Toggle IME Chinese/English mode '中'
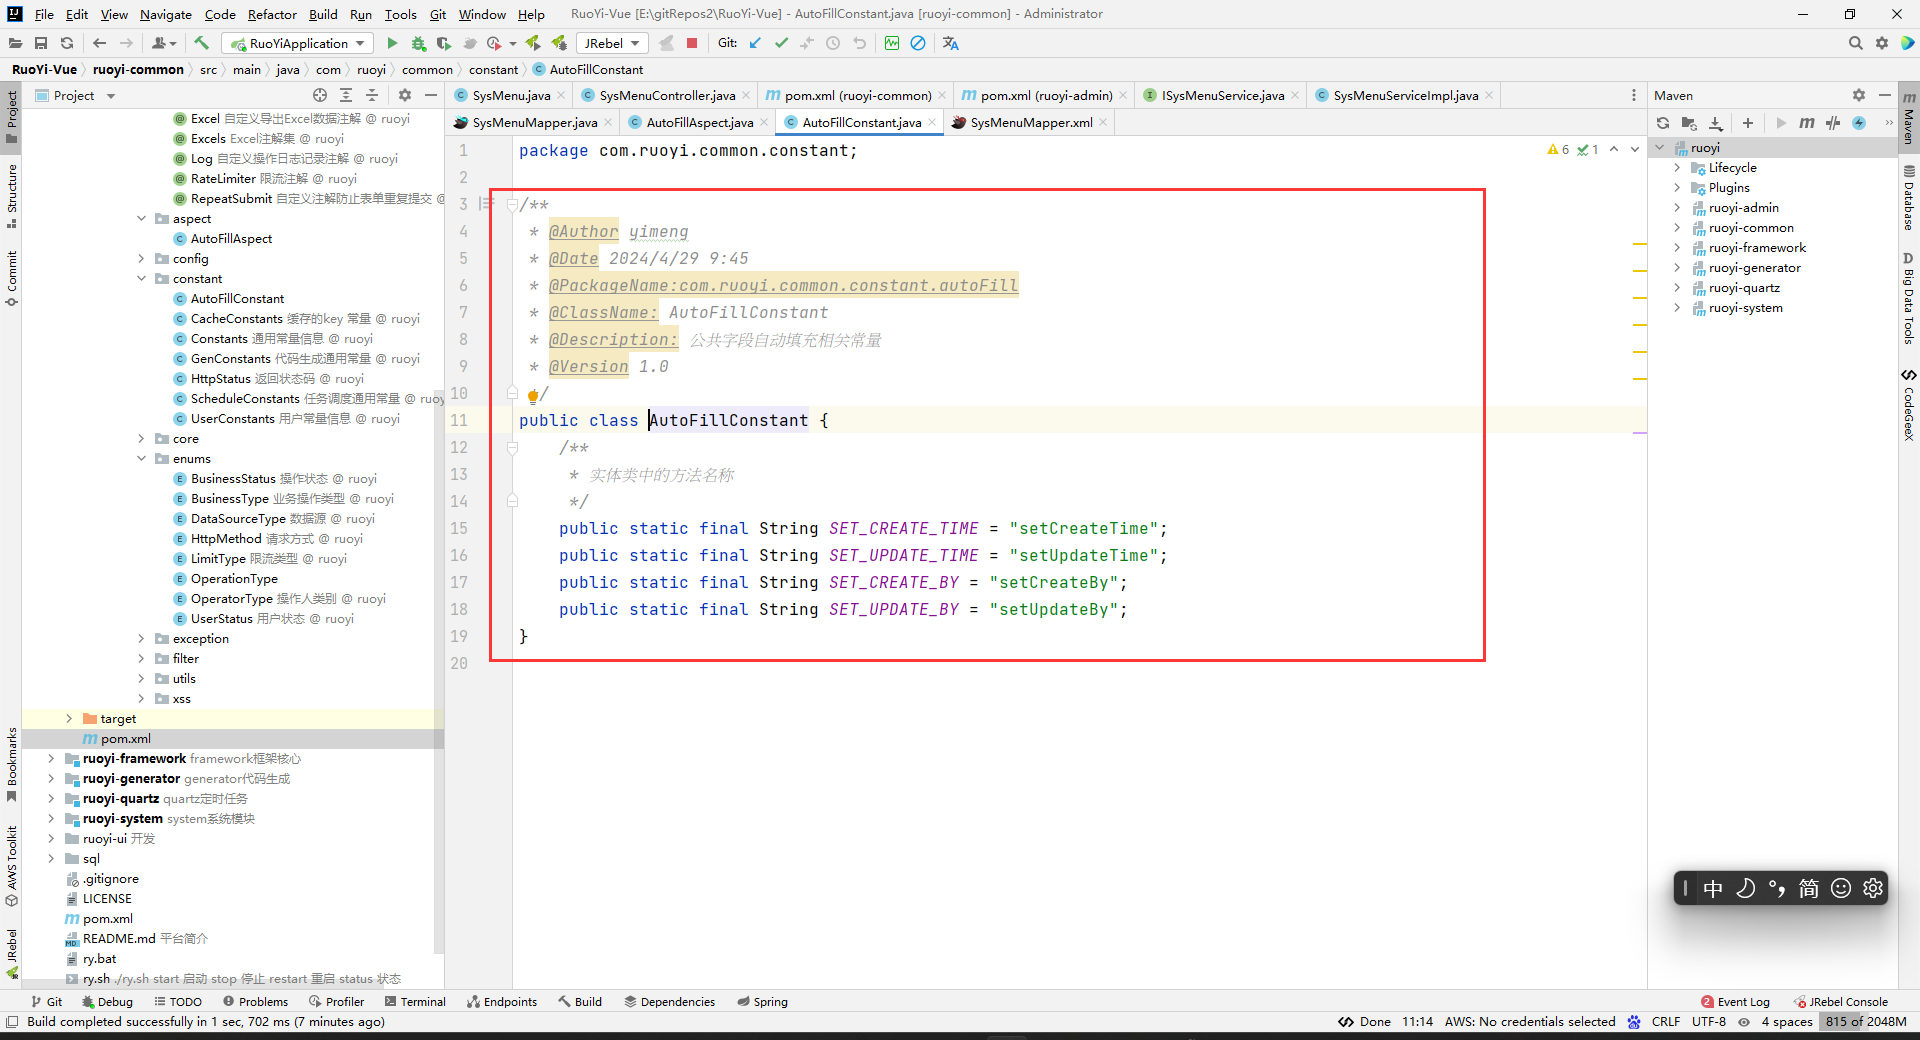 tap(1713, 888)
